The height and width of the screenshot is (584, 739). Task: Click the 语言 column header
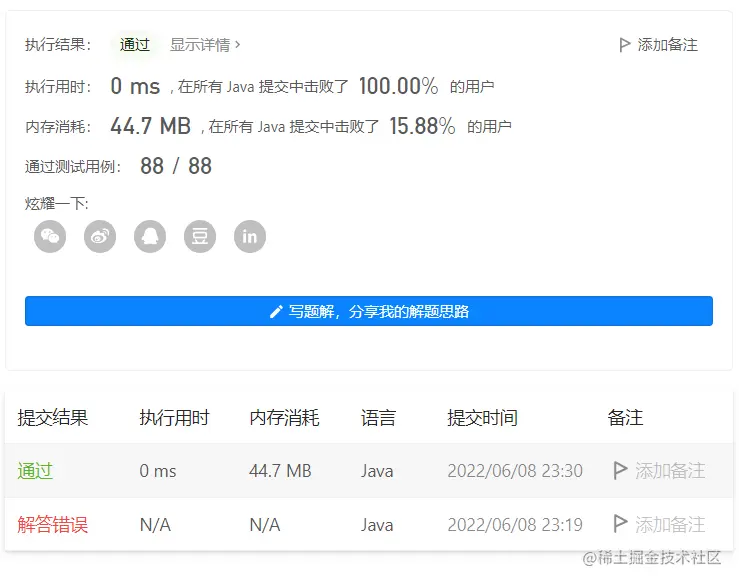tap(378, 418)
